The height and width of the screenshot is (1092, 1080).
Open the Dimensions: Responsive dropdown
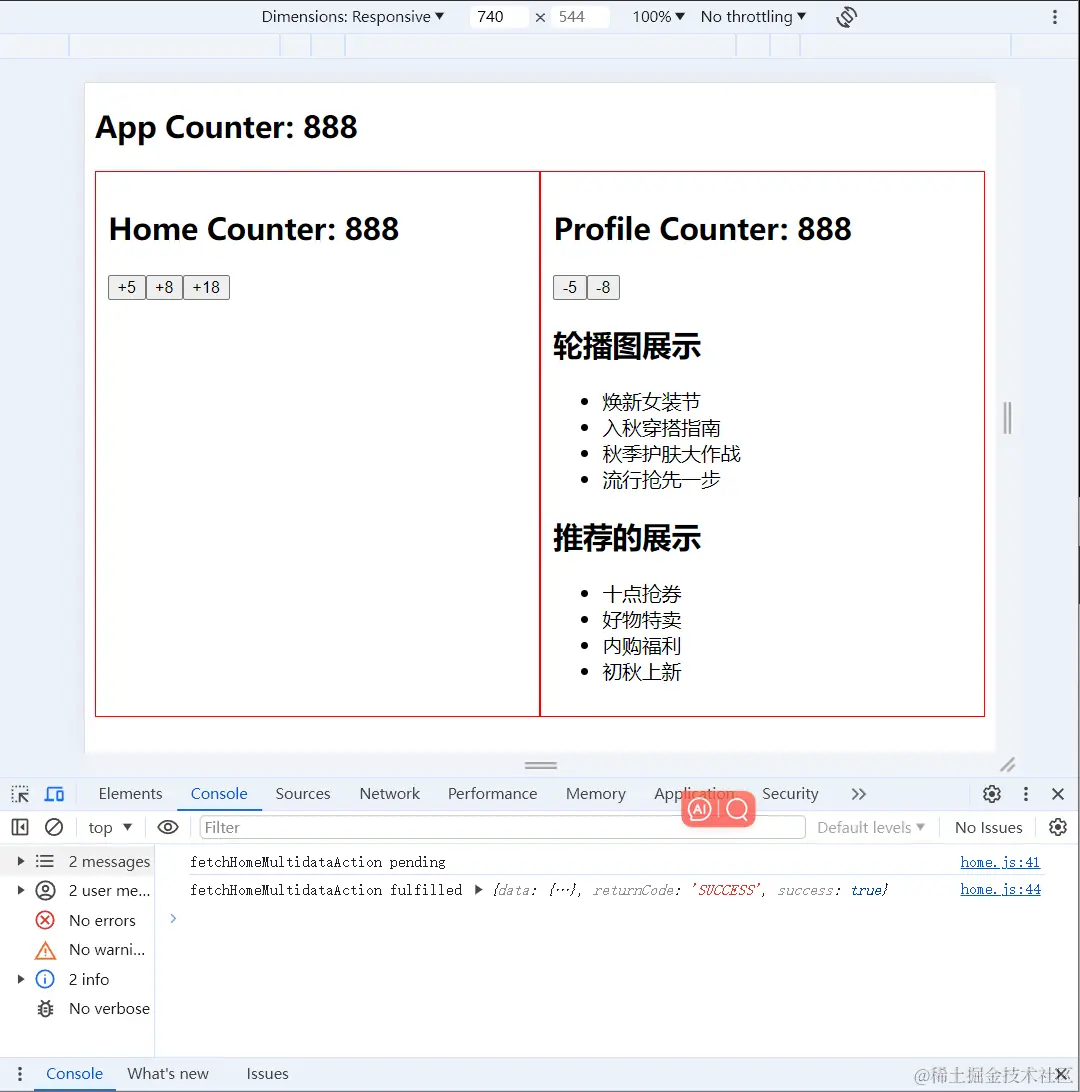(352, 17)
